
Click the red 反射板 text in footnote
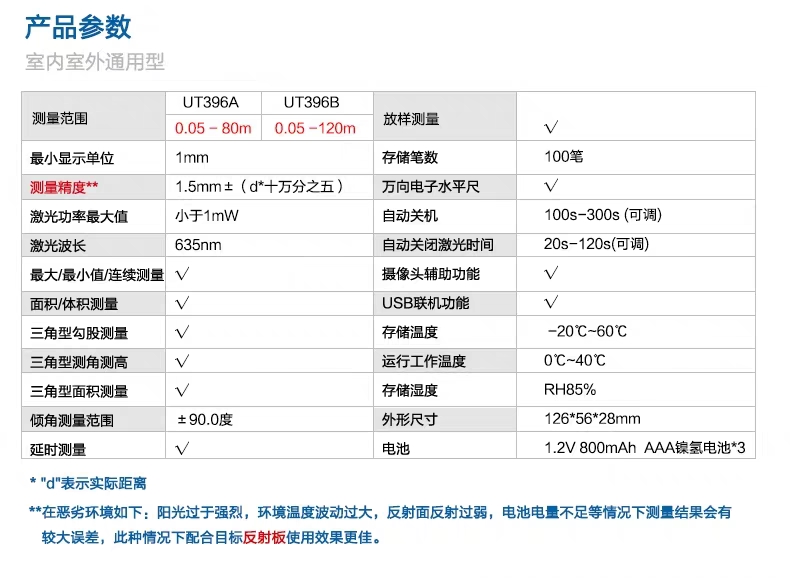(265, 538)
